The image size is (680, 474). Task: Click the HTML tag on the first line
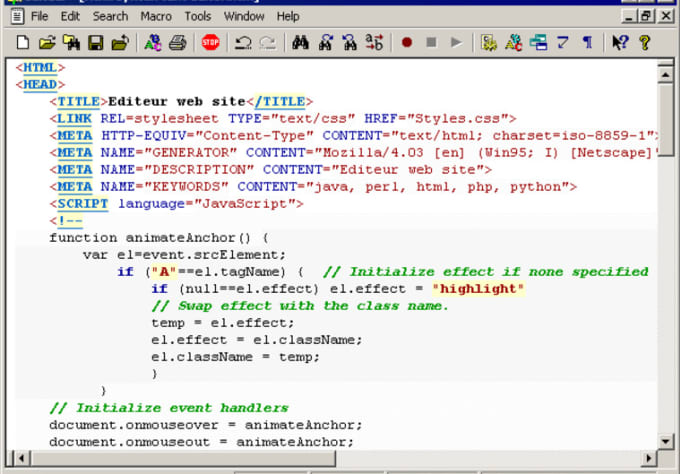coord(40,68)
